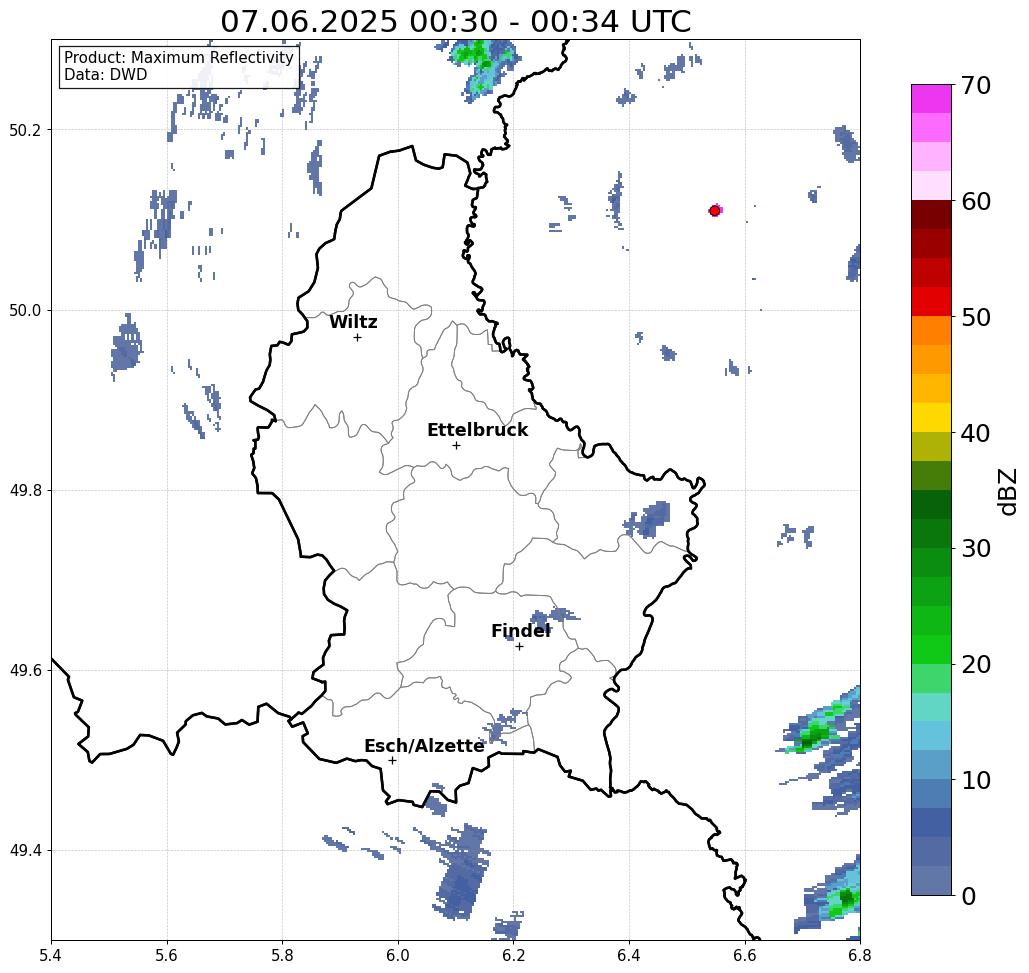
Task: Click the longitude tick label 6.8
Action: point(860,955)
